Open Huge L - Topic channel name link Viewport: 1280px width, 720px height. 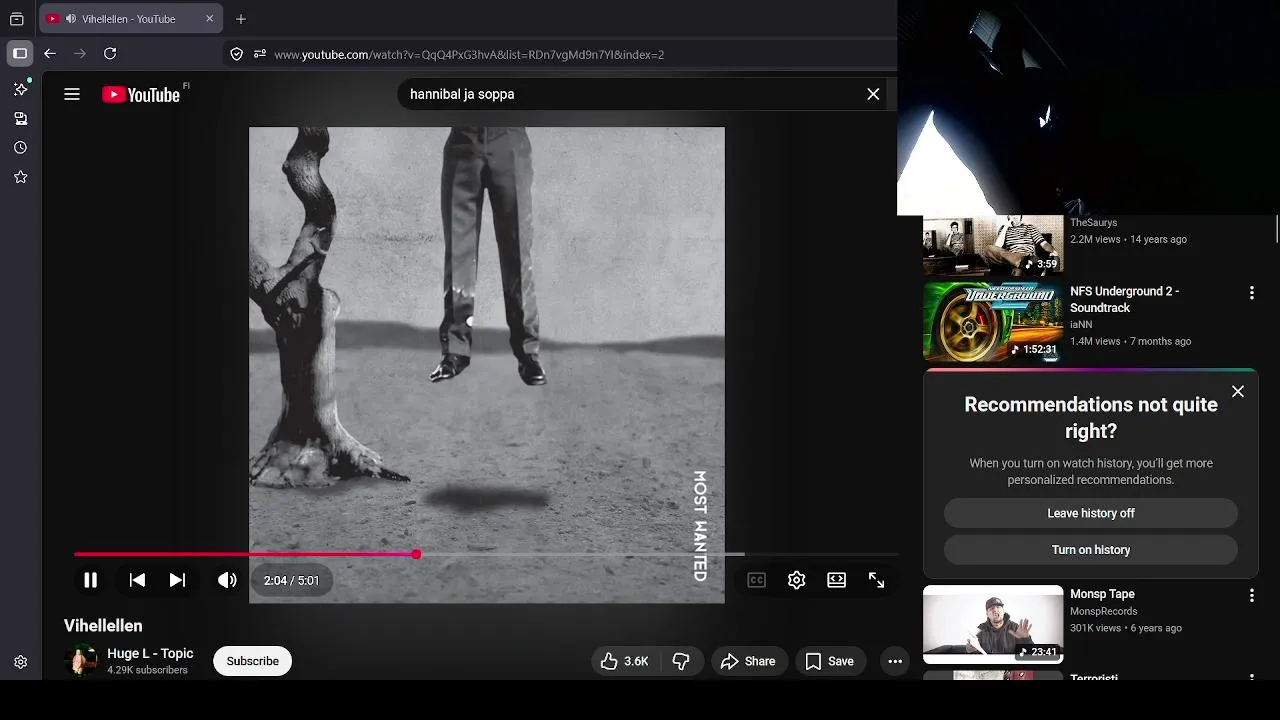click(x=150, y=653)
